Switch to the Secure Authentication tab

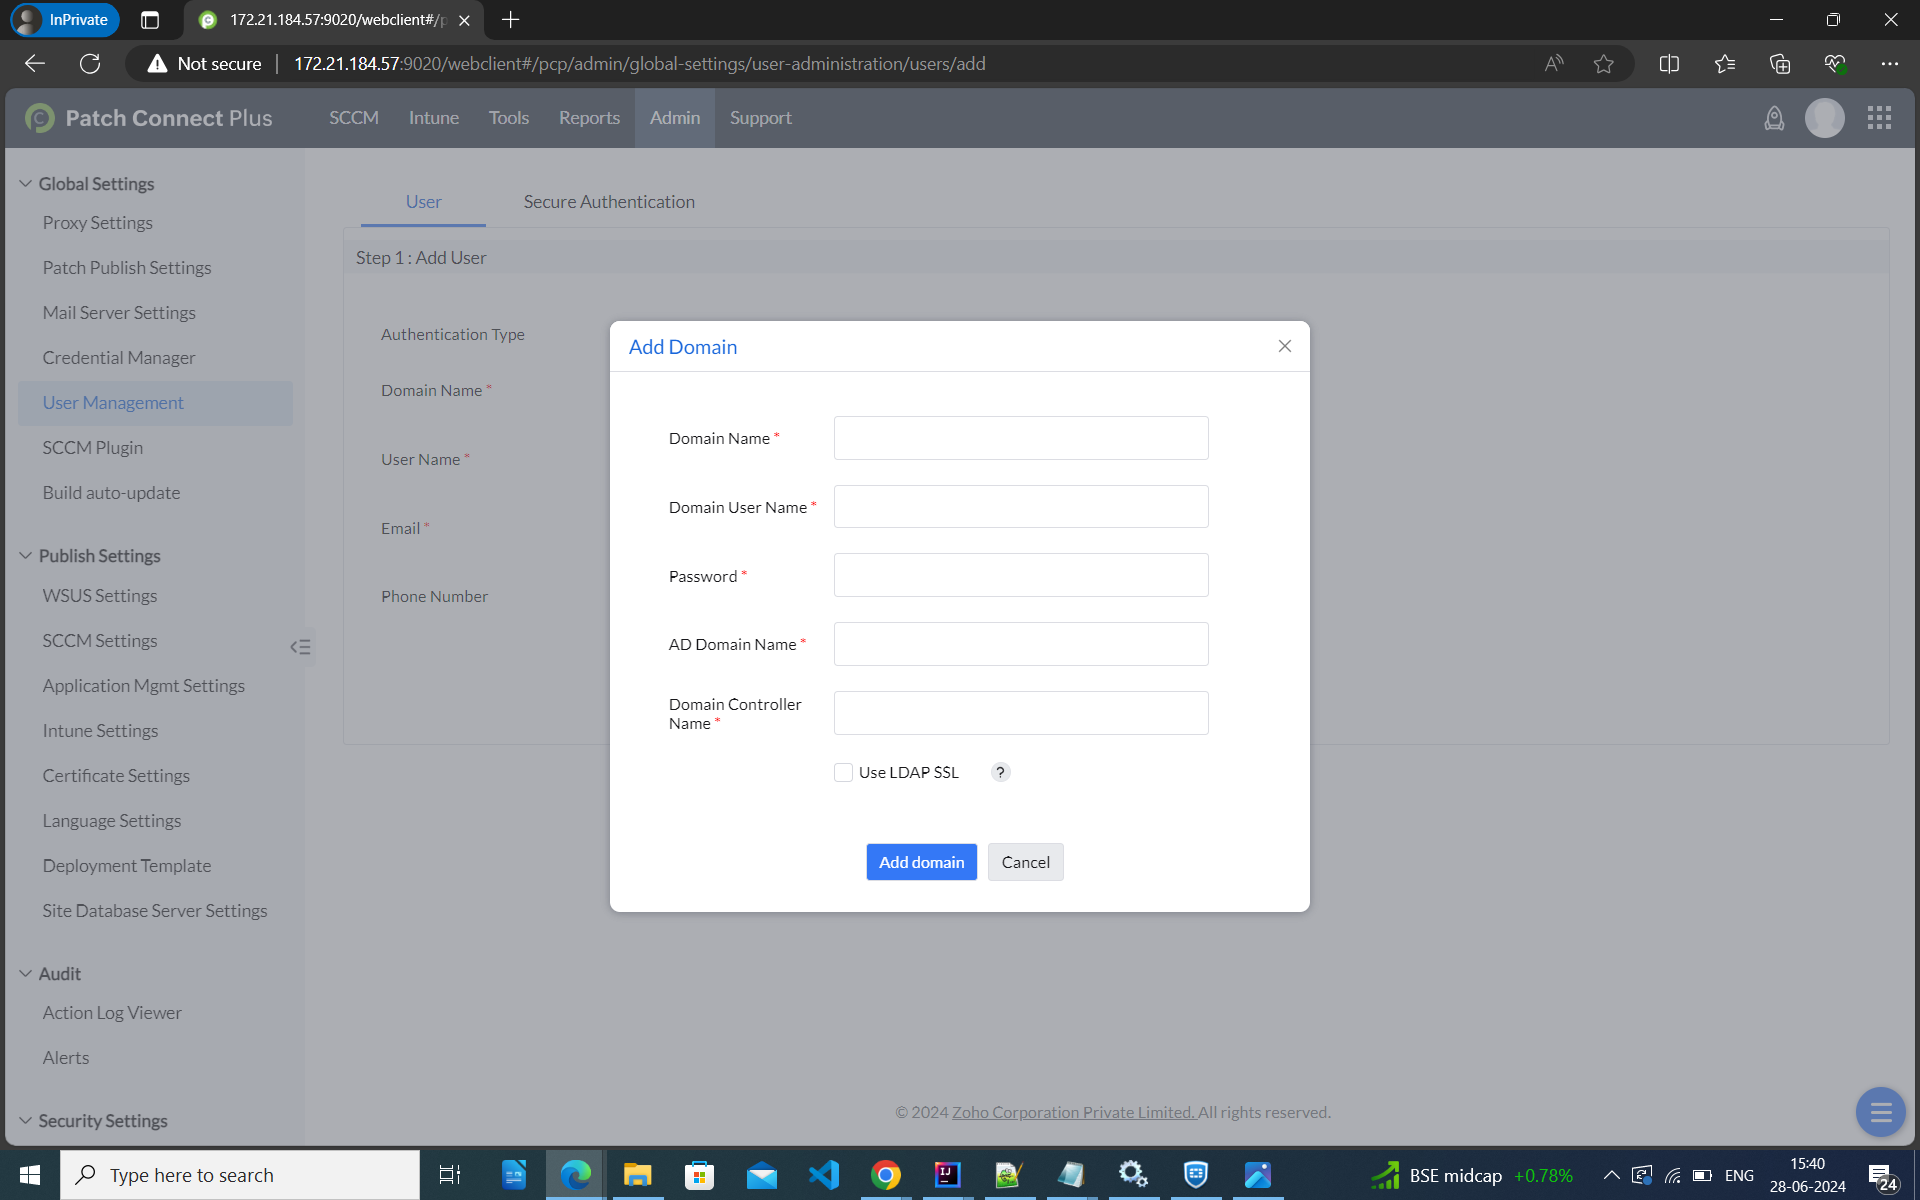point(609,202)
